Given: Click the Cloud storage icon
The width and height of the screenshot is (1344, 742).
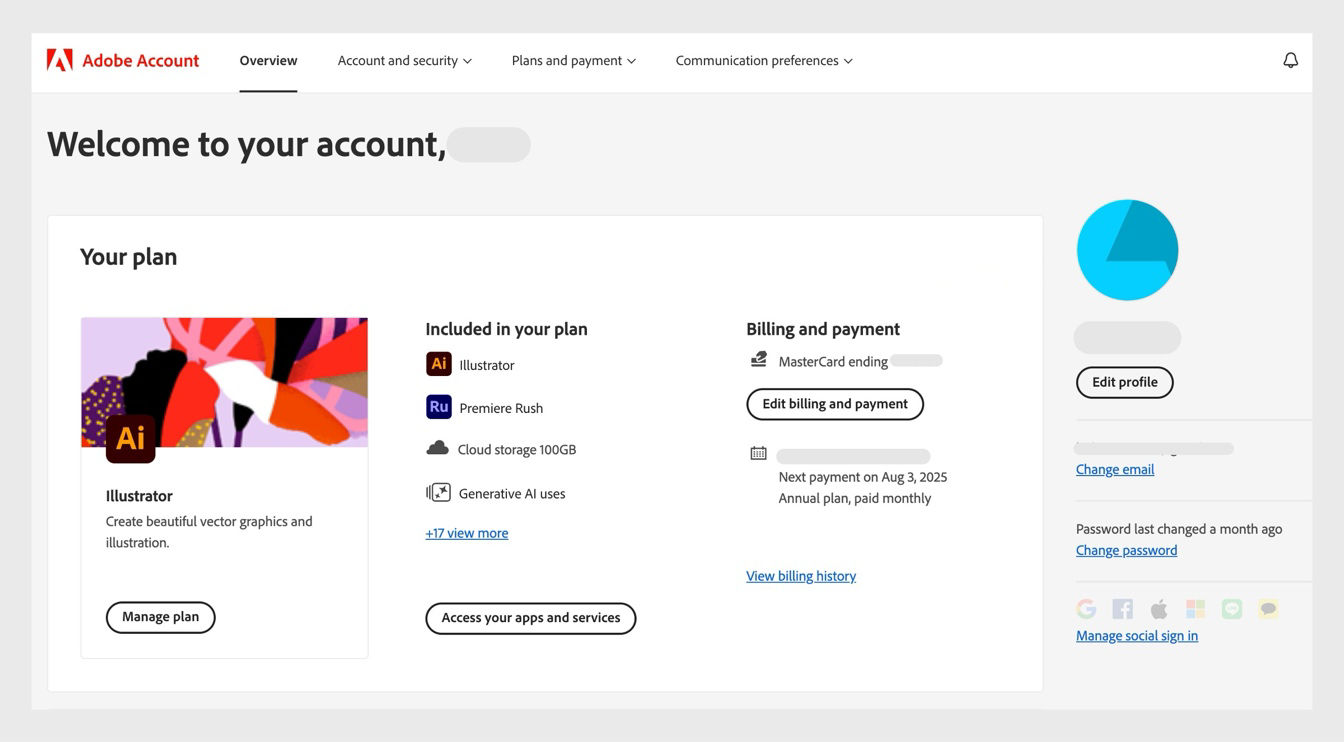Looking at the screenshot, I should 438,448.
